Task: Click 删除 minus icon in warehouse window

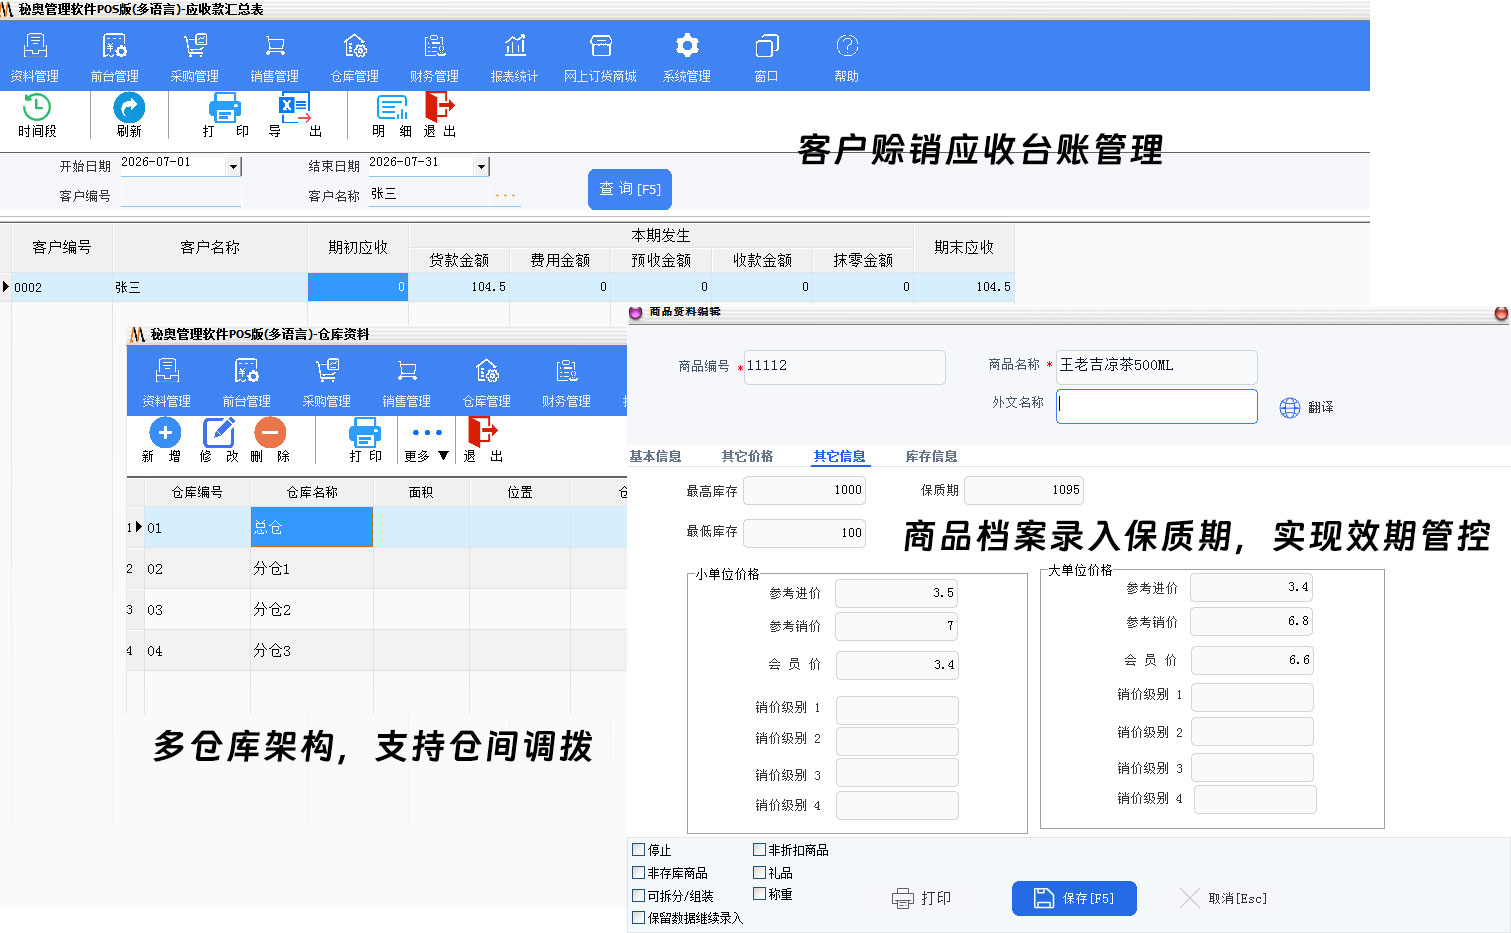Action: click(270, 432)
